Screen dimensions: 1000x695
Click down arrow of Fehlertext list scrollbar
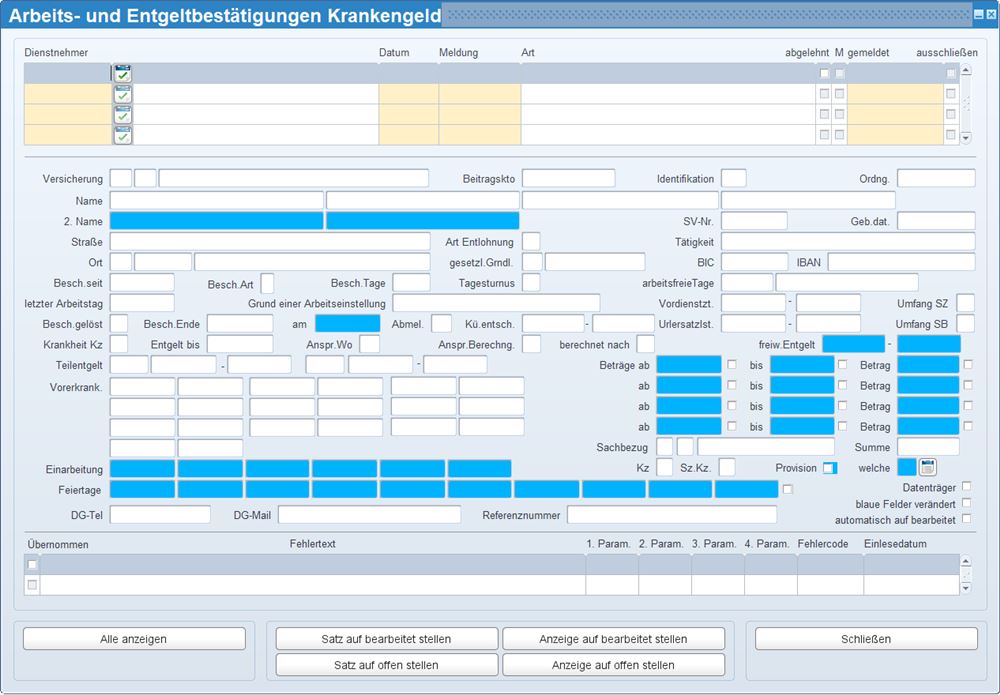(966, 588)
